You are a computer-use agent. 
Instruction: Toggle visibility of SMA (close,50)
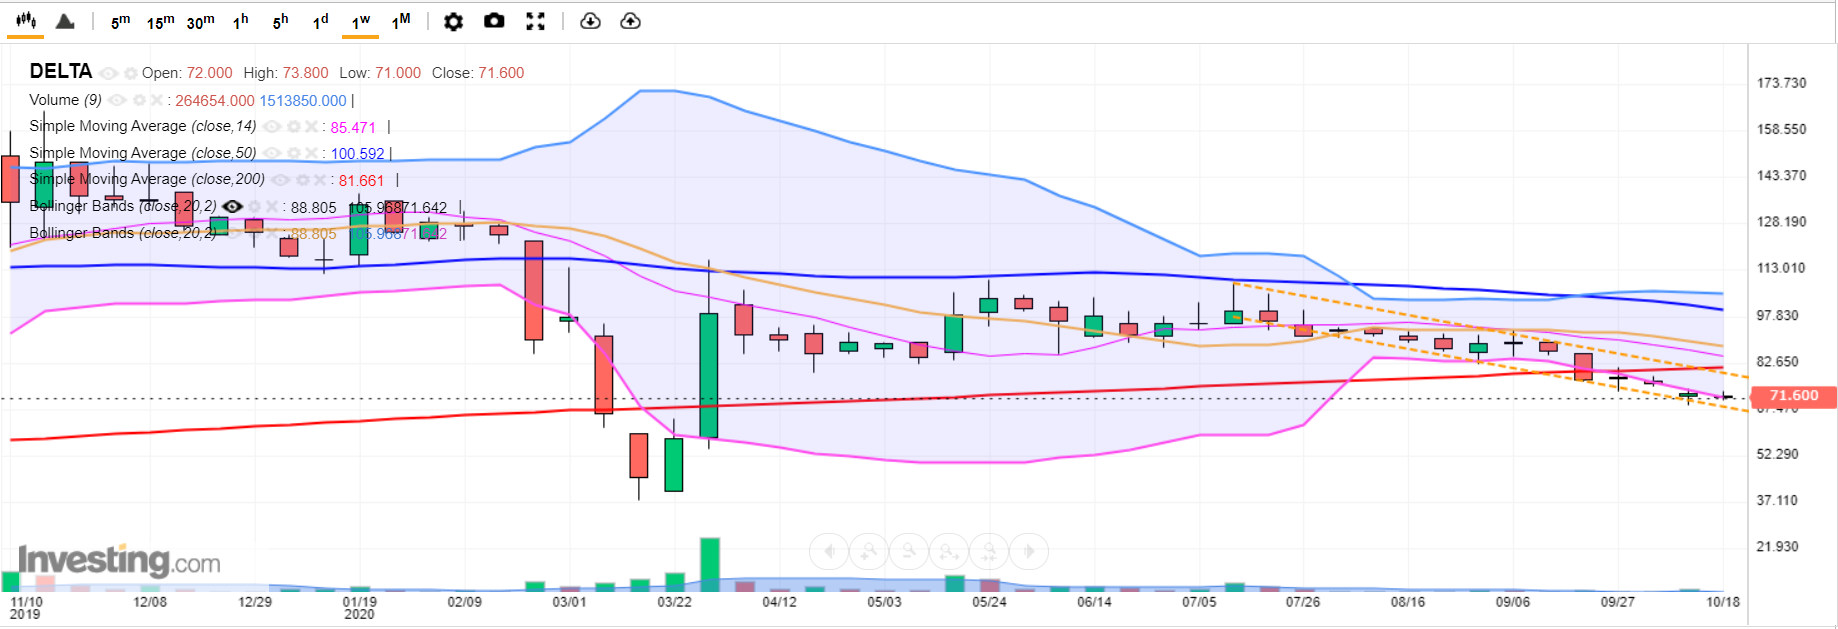(272, 153)
